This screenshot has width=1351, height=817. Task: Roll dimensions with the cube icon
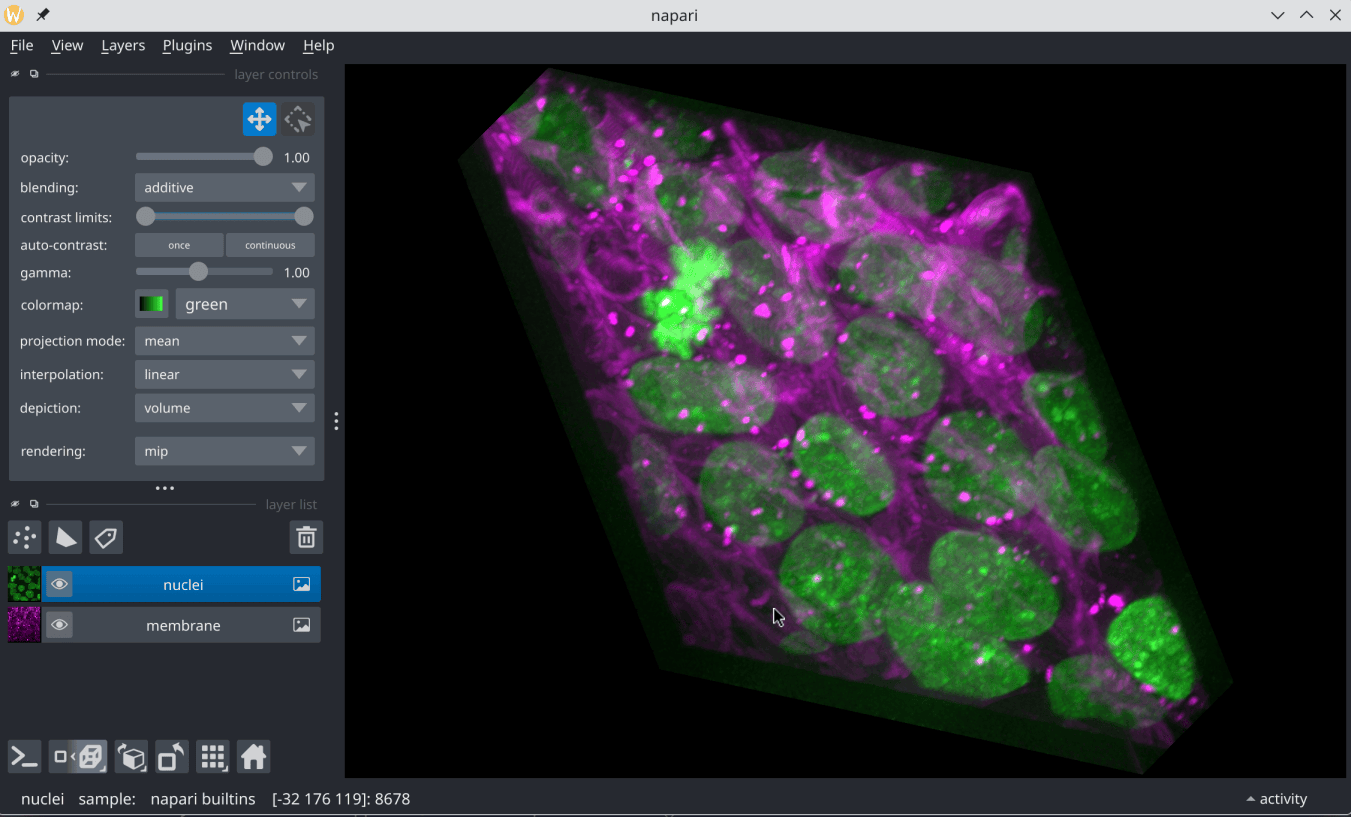130,756
